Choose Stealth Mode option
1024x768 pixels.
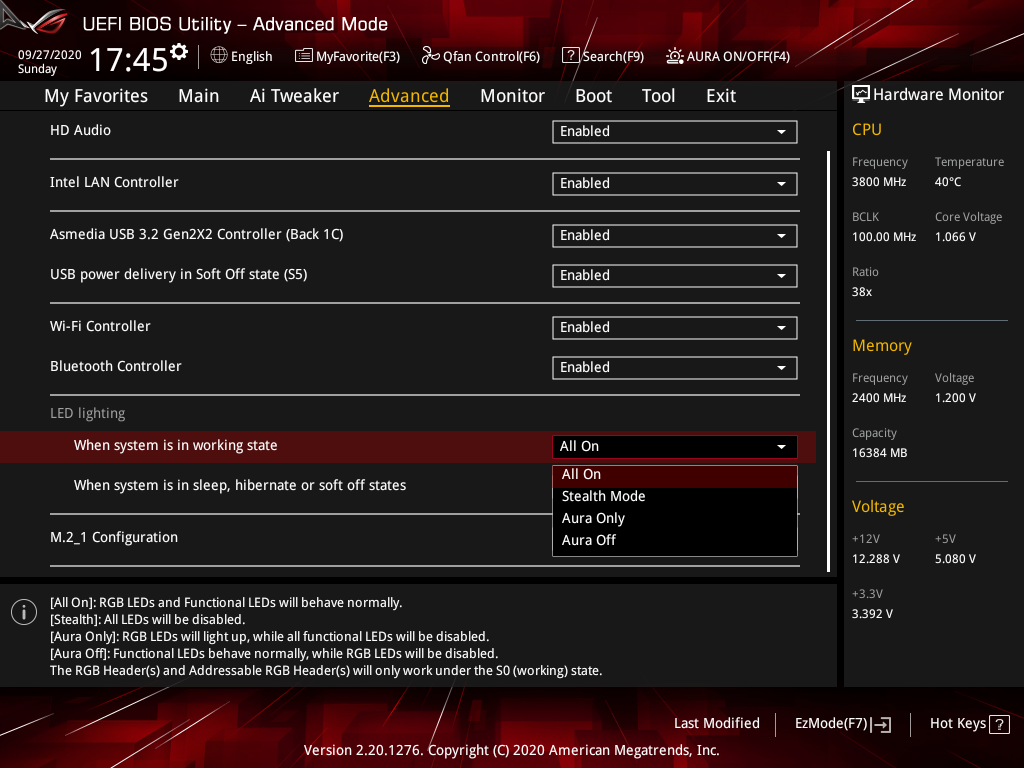675,496
